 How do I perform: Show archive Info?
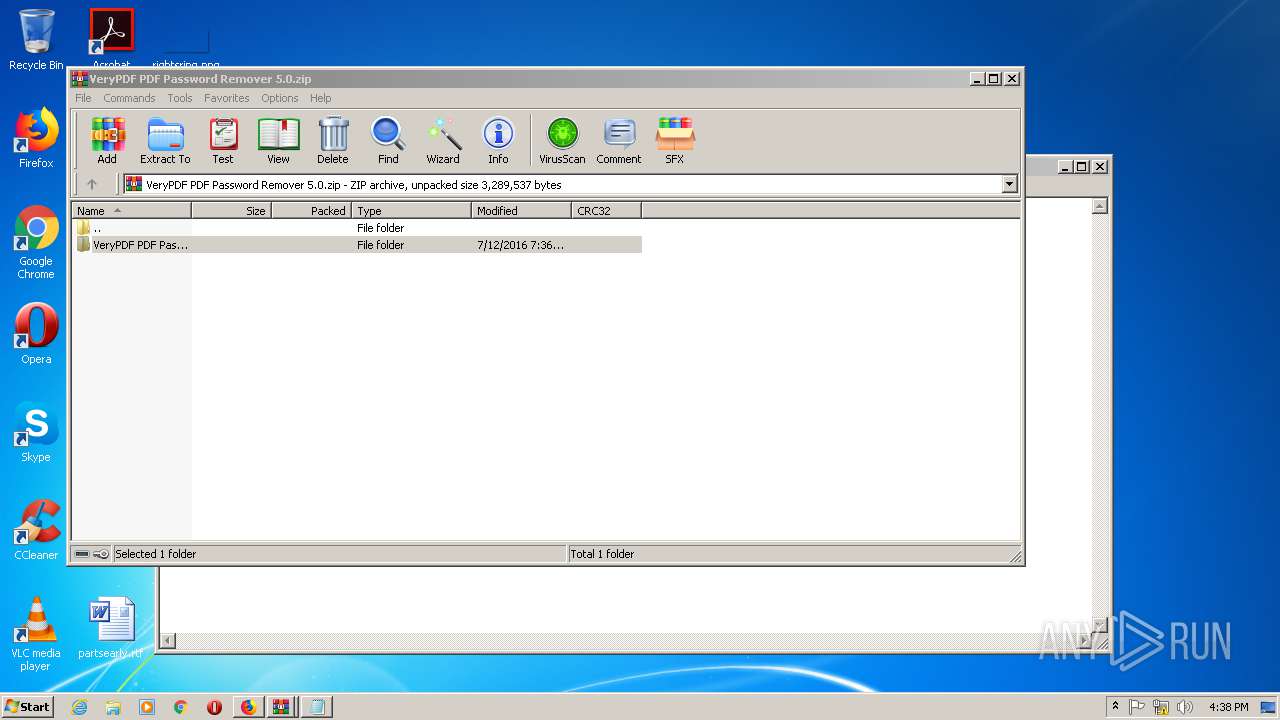click(x=498, y=140)
